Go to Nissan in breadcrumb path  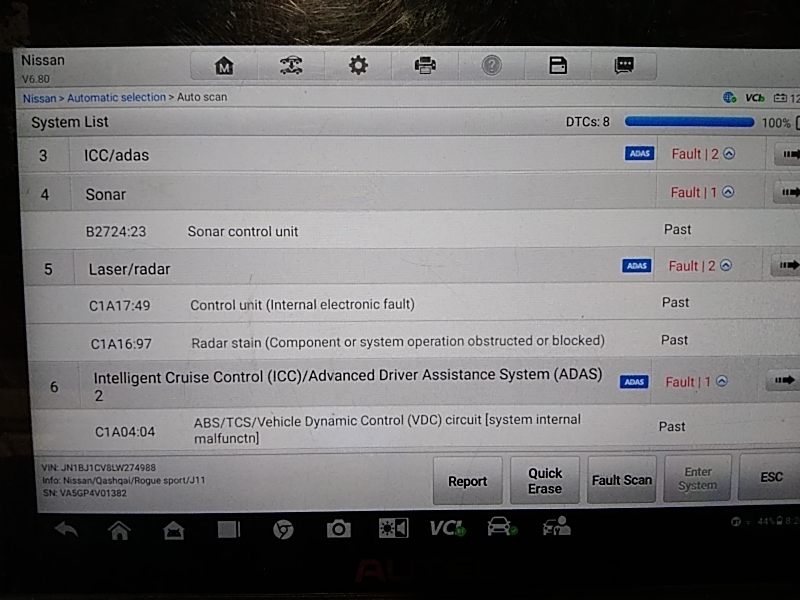(39, 98)
